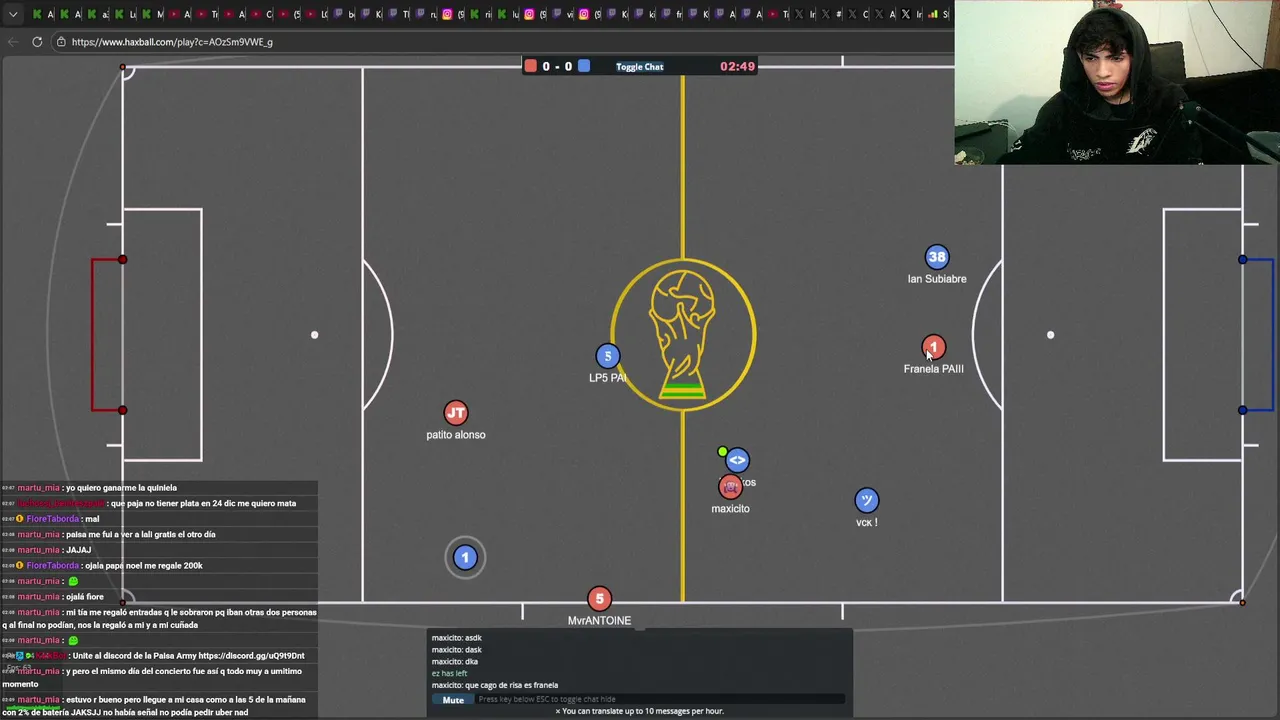Click the Ian Subiabre name label
Image resolution: width=1280 pixels, height=720 pixels.
coord(937,279)
